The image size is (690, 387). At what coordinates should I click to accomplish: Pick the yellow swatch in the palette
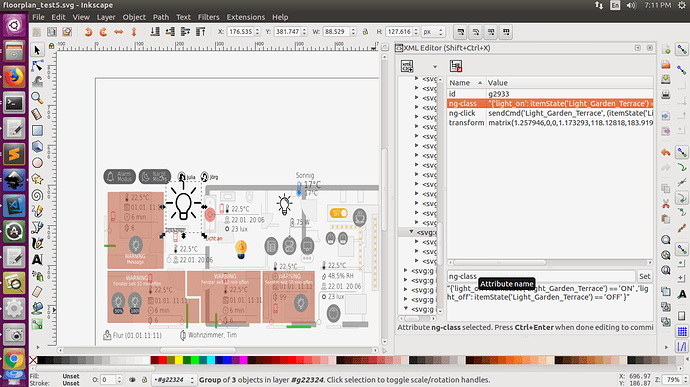pos(179,360)
